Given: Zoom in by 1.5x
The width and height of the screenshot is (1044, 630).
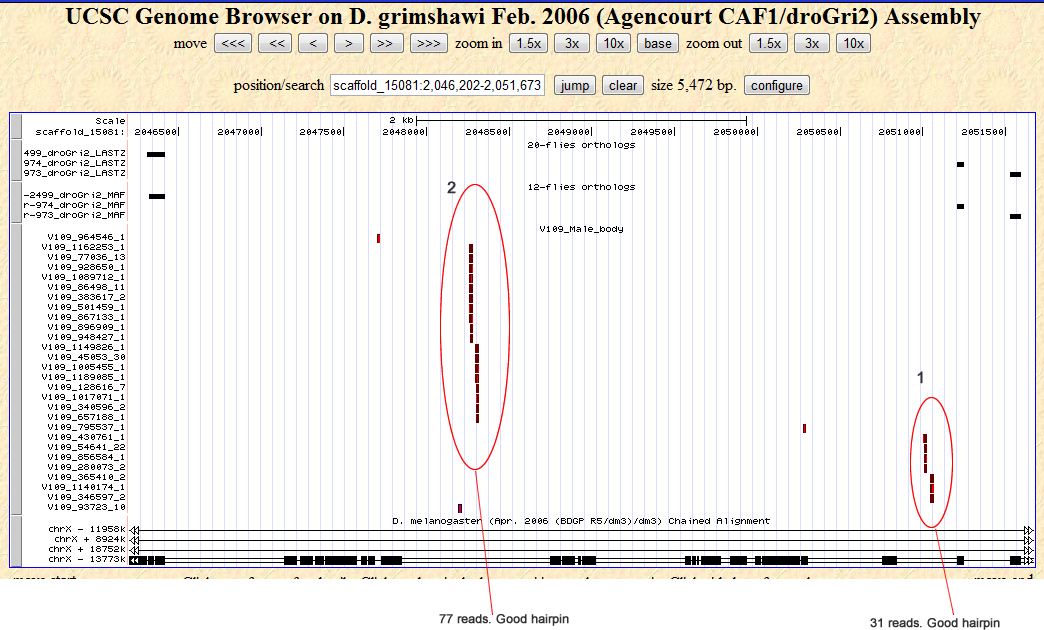Looking at the screenshot, I should 527,43.
